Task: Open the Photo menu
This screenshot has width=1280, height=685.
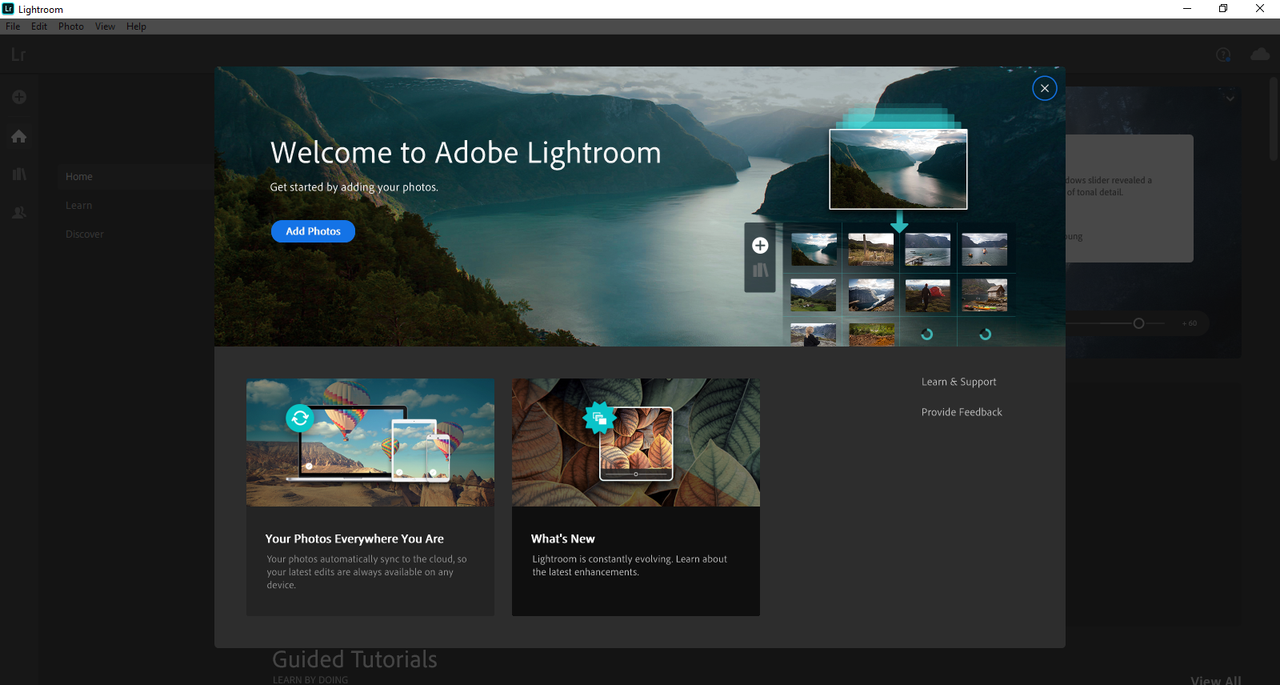Action: click(x=71, y=27)
